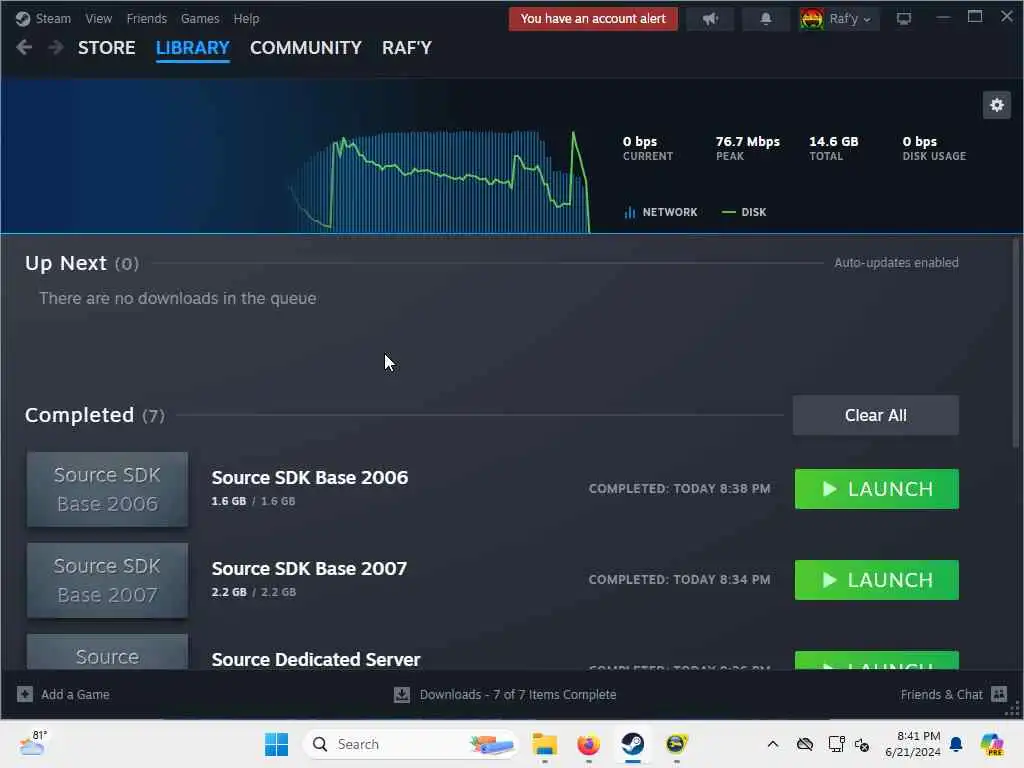Show hidden system tray icons
This screenshot has height=768, width=1024.
[x=773, y=744]
